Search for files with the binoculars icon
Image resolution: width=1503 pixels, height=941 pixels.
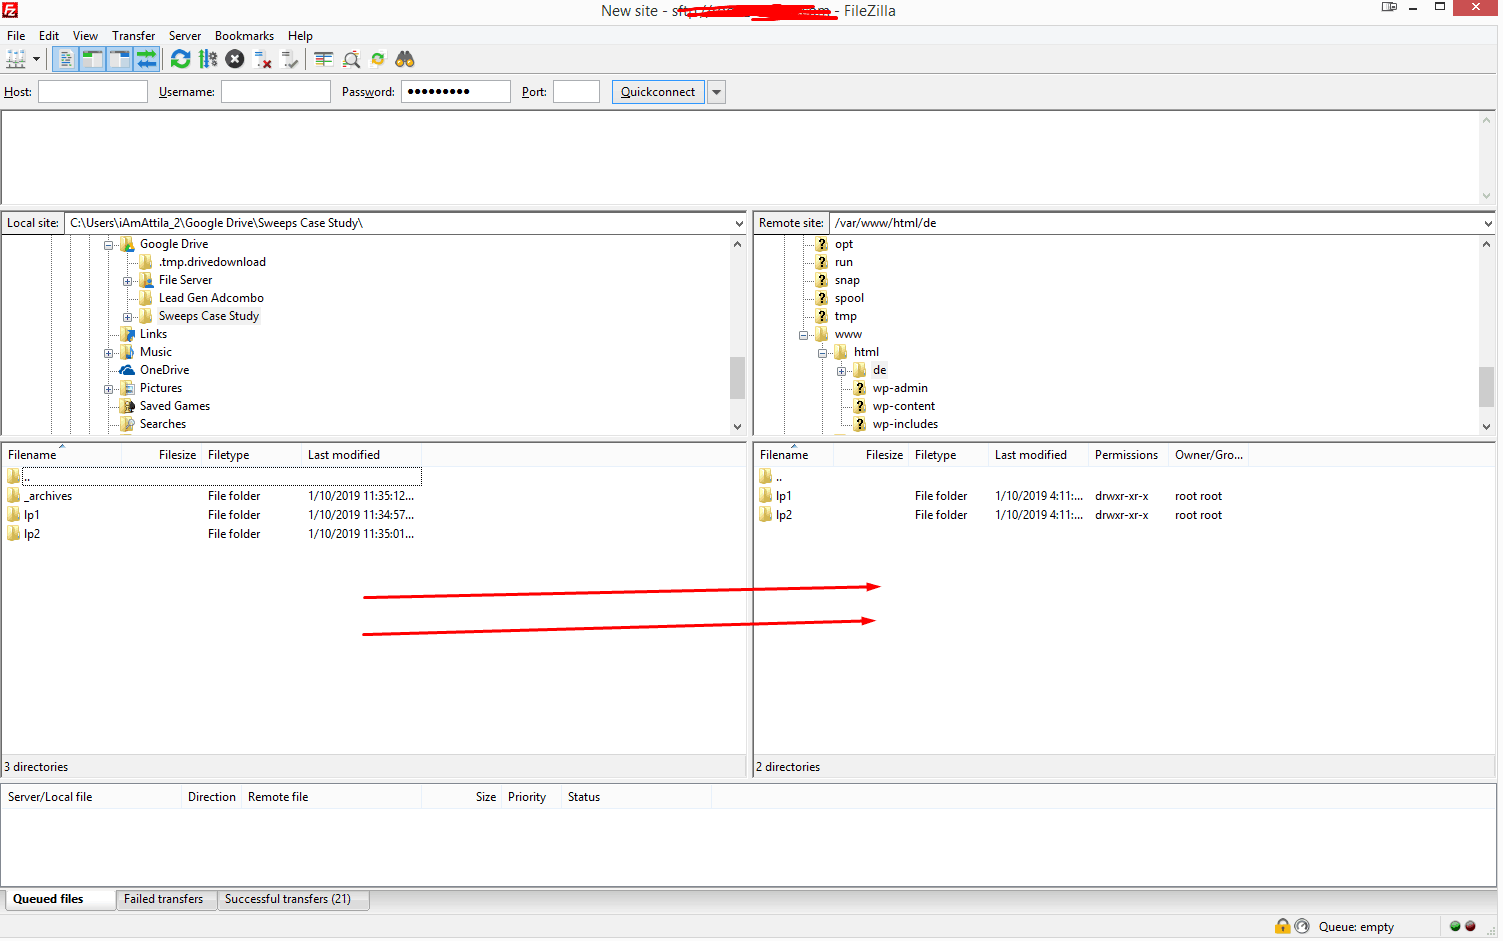(405, 59)
